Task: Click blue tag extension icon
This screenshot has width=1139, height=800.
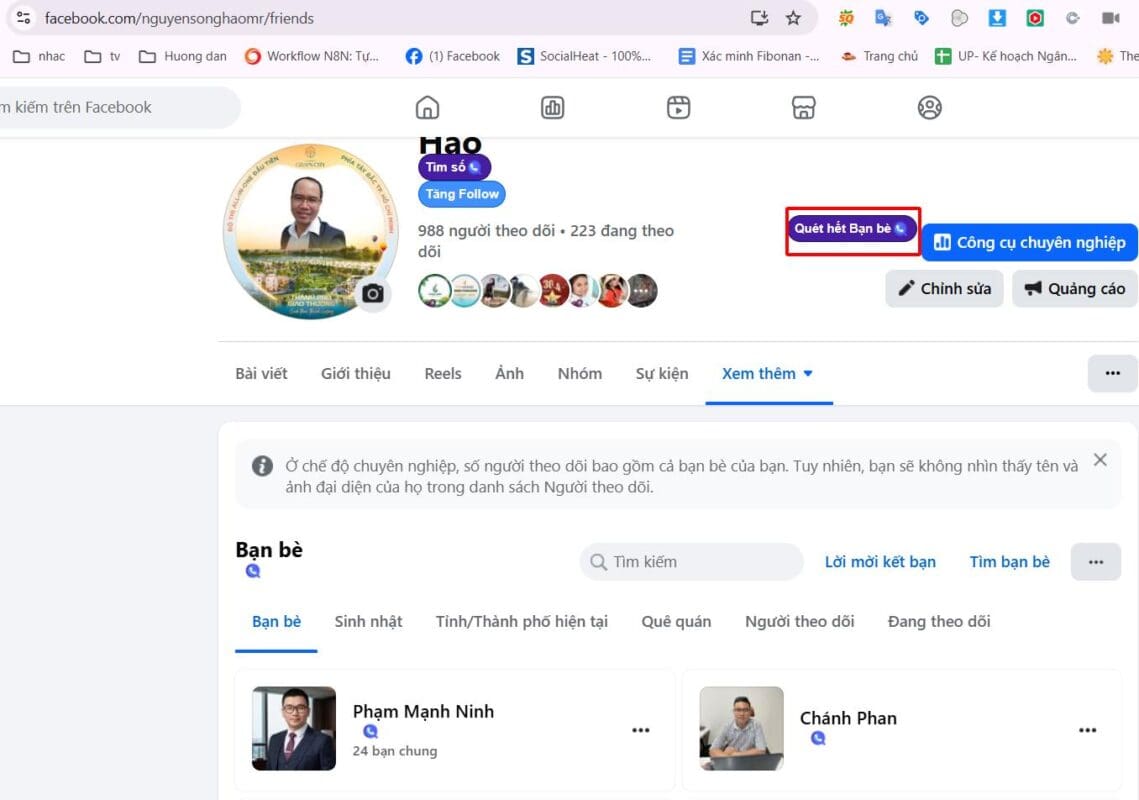Action: coord(921,18)
